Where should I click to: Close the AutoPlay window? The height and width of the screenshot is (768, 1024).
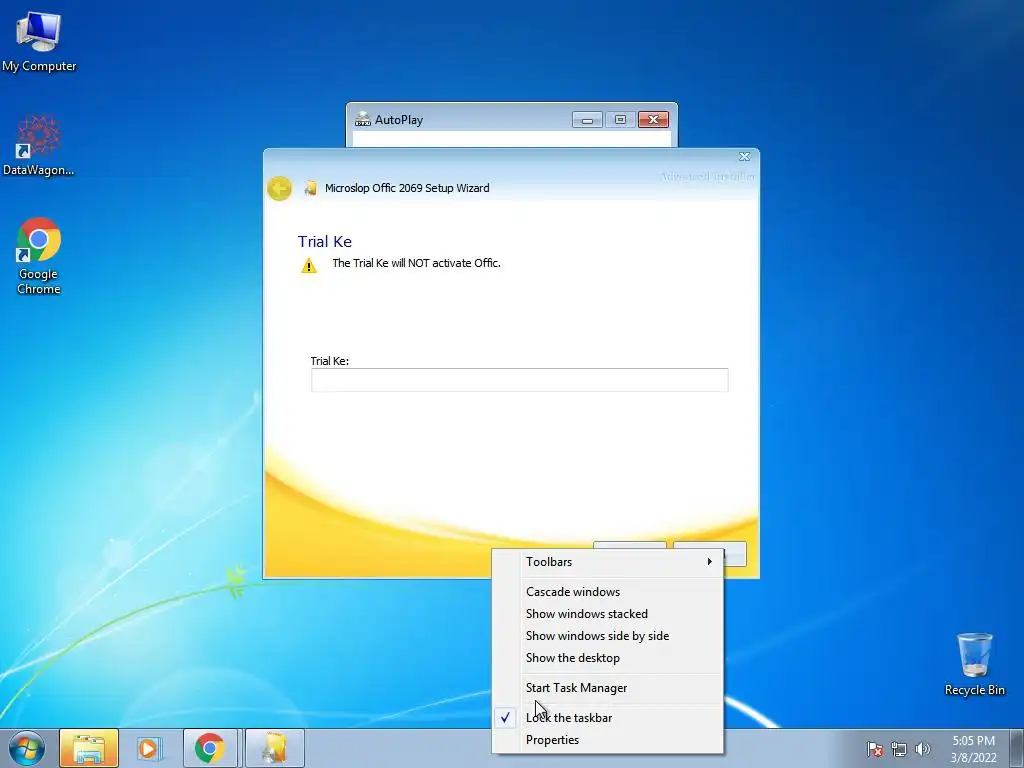[653, 120]
